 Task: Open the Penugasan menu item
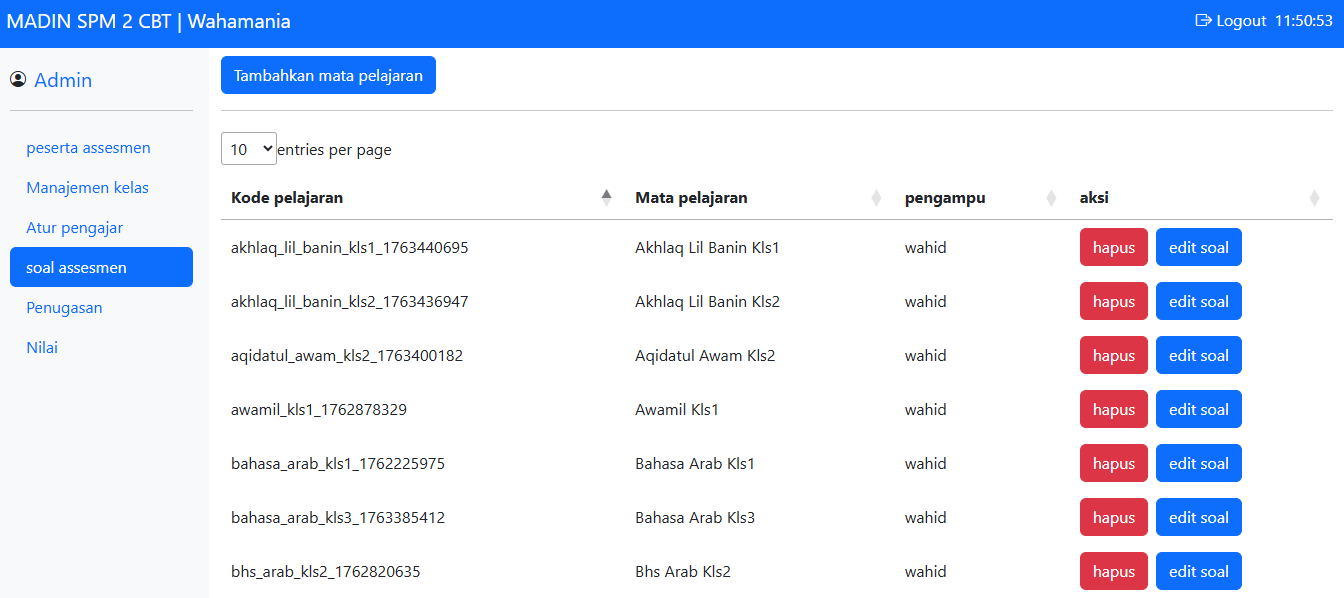pos(64,308)
